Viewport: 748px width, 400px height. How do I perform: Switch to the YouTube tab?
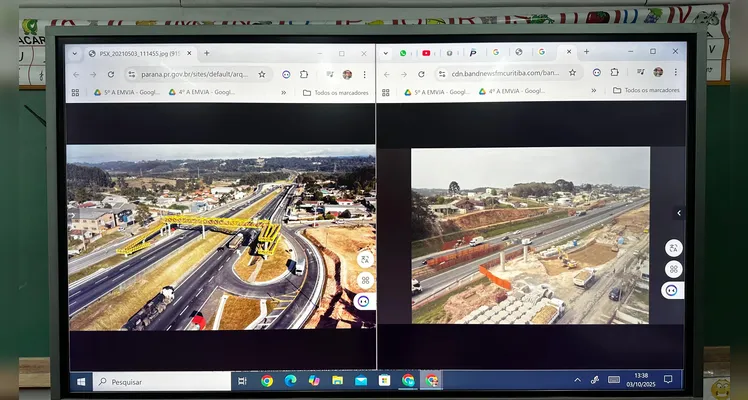426,52
